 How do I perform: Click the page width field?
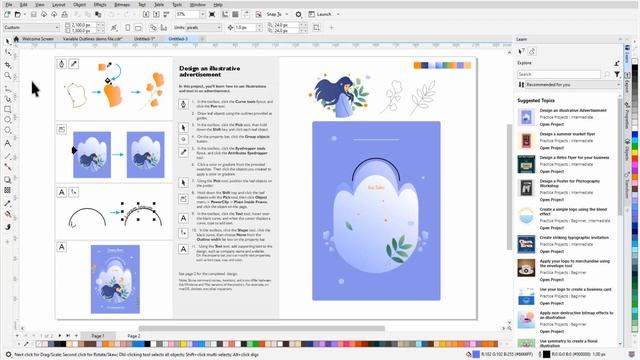pos(84,25)
